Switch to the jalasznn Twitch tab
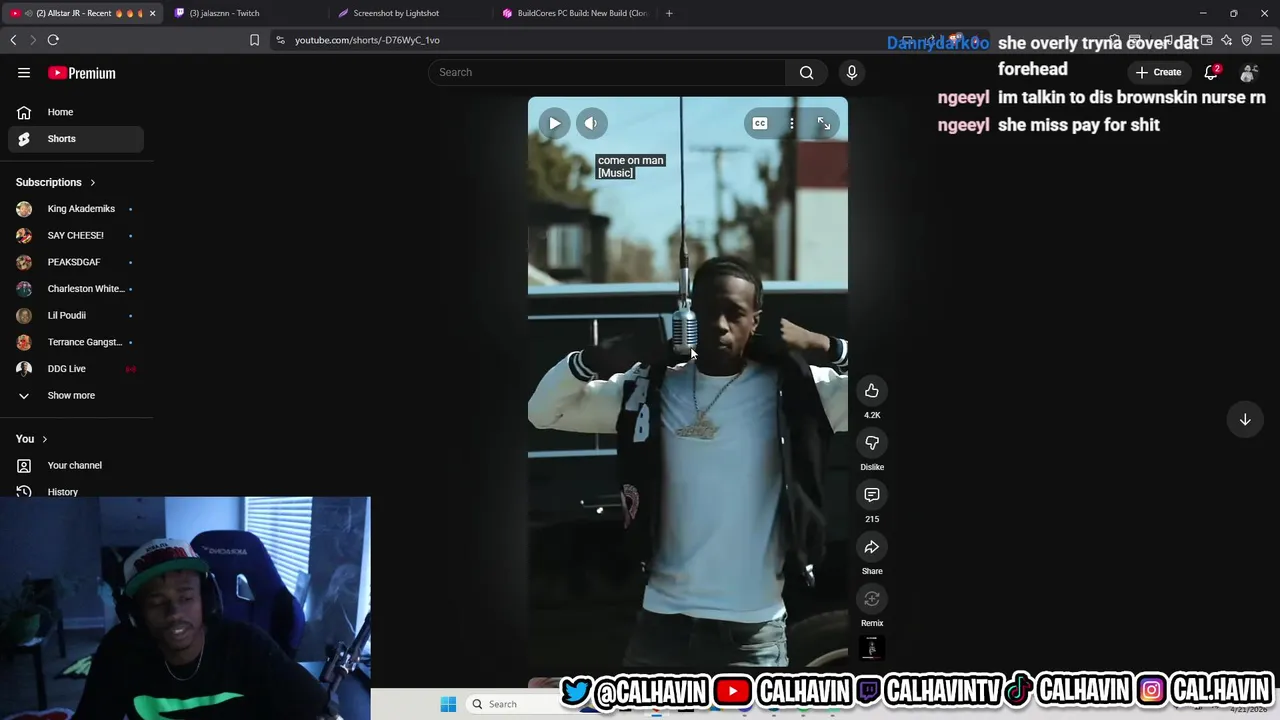The width and height of the screenshot is (1280, 720). [x=243, y=13]
